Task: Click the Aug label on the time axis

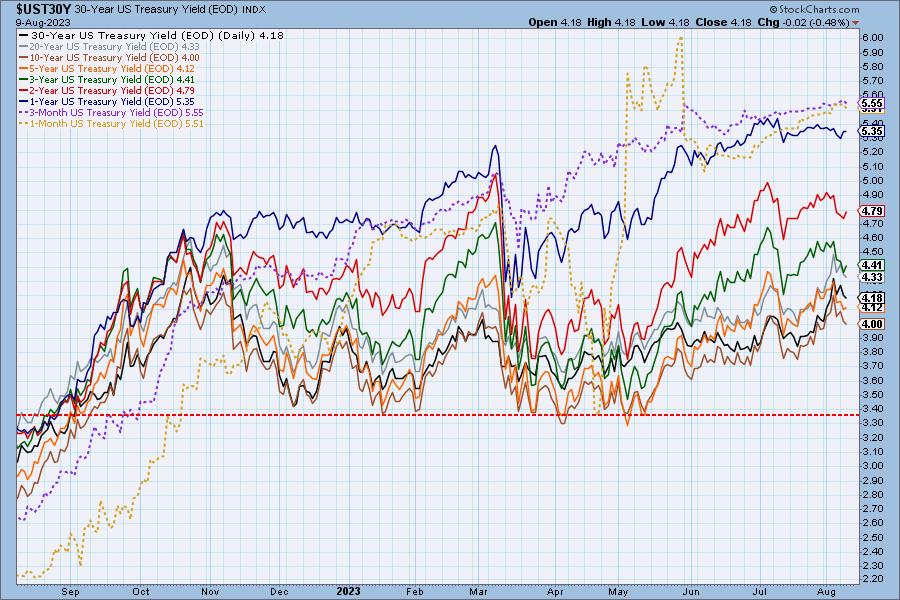Action: pyautogui.click(x=826, y=592)
